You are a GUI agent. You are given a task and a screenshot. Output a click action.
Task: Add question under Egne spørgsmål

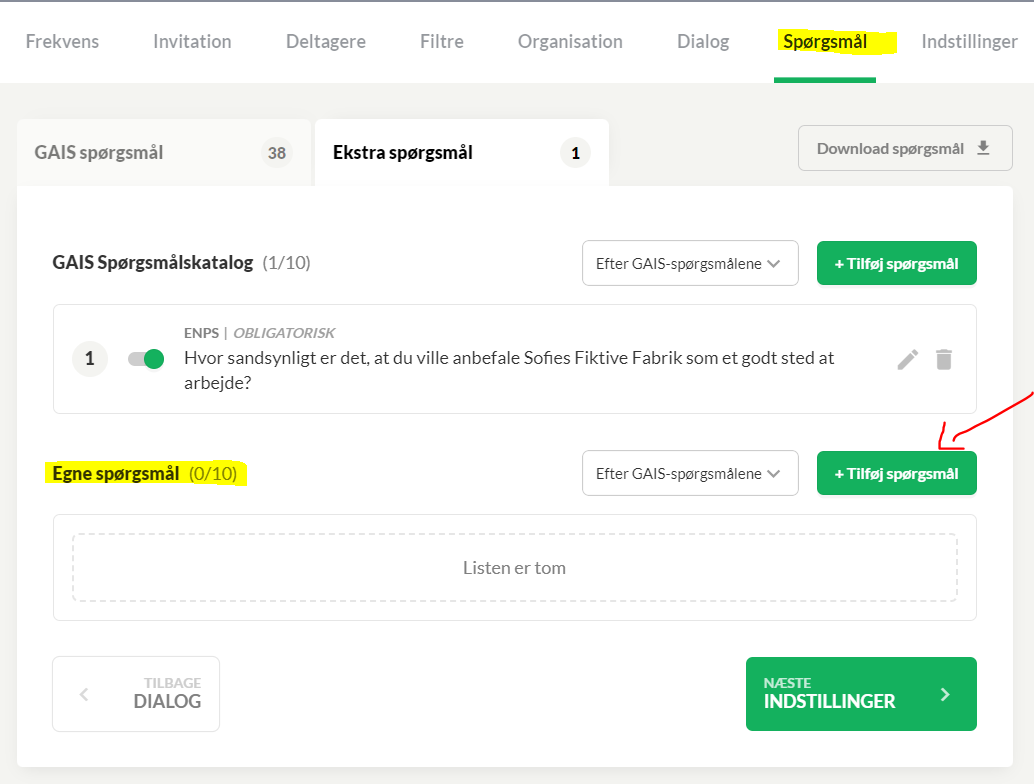coord(896,473)
